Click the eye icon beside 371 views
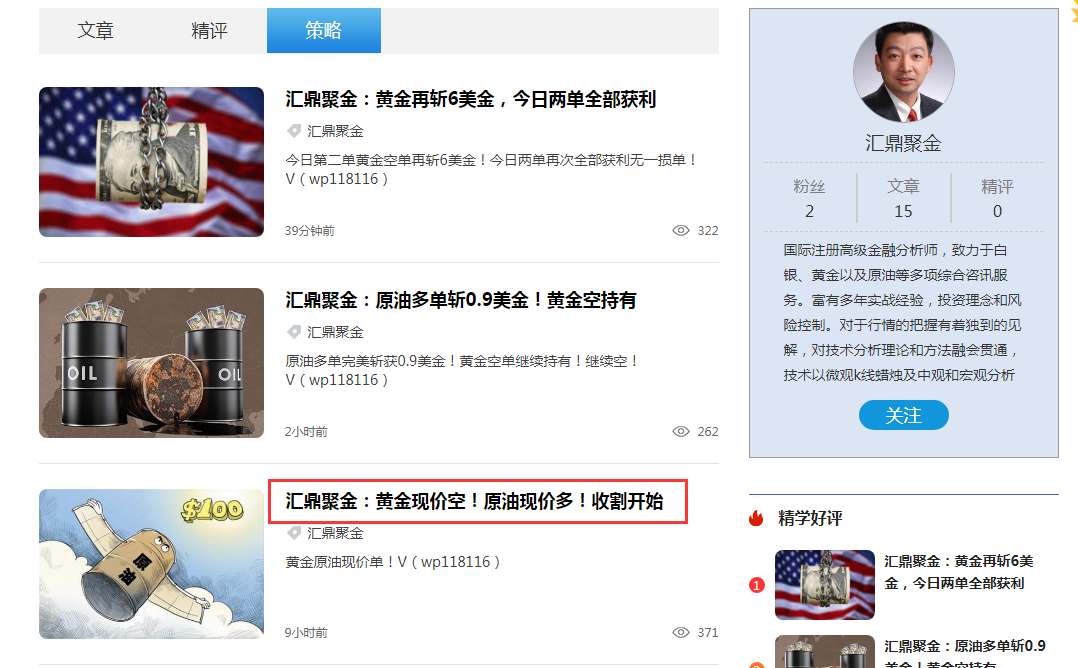1078x668 pixels. point(681,632)
